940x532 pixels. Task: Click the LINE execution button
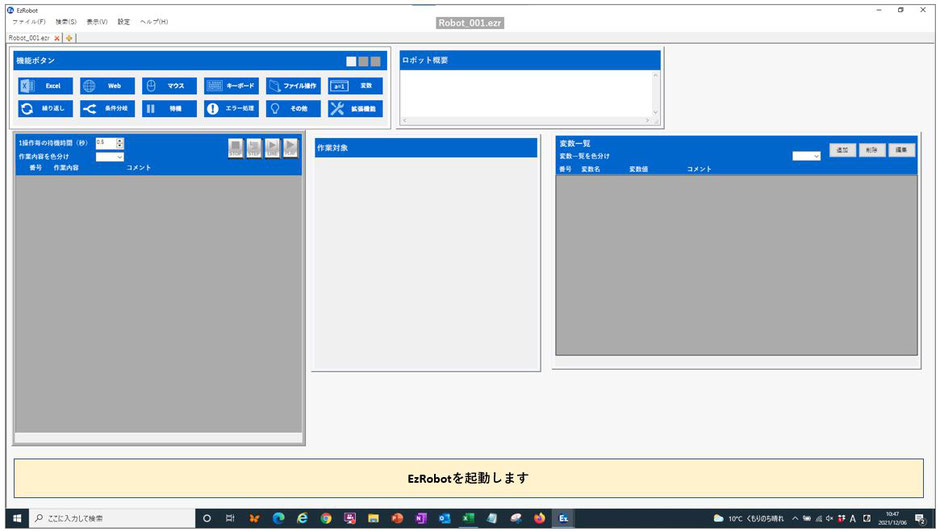(x=272, y=148)
